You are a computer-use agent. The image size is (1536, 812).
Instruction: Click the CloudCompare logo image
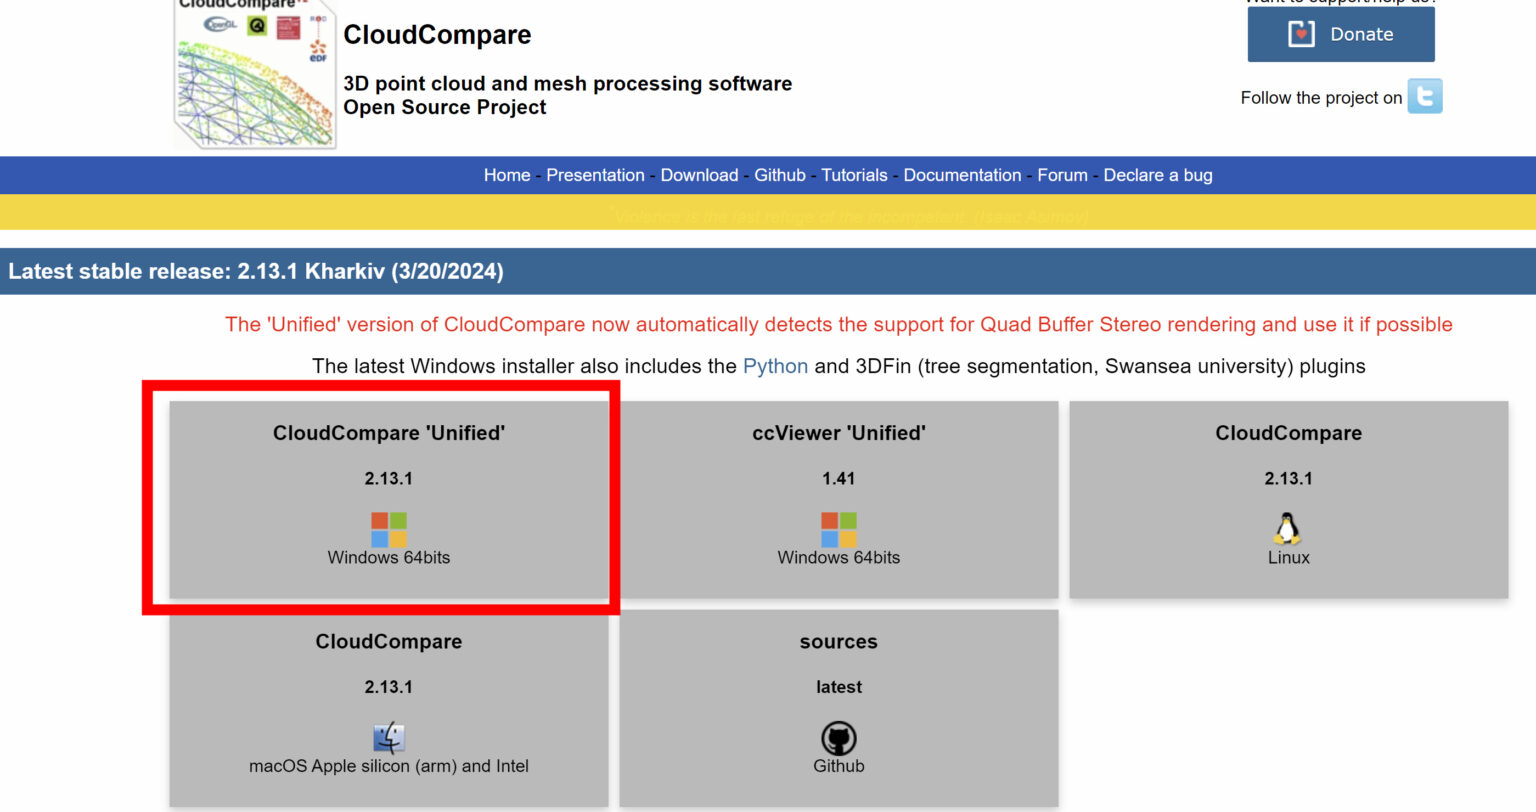click(254, 72)
